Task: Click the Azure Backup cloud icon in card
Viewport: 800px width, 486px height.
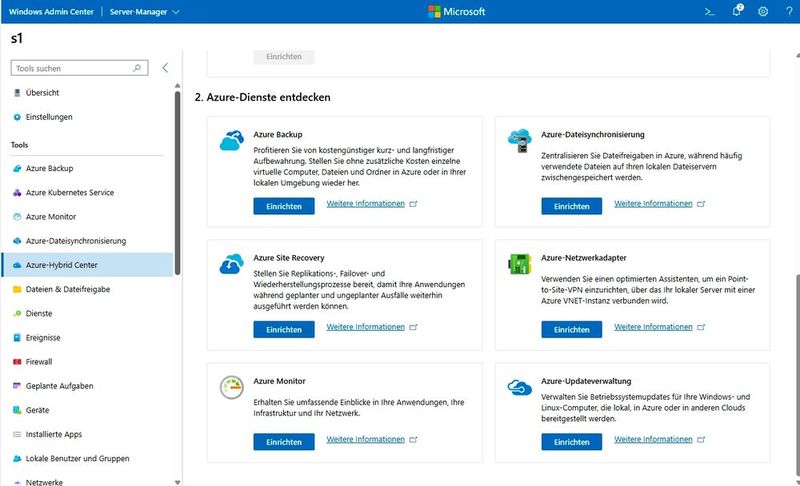Action: click(x=231, y=141)
